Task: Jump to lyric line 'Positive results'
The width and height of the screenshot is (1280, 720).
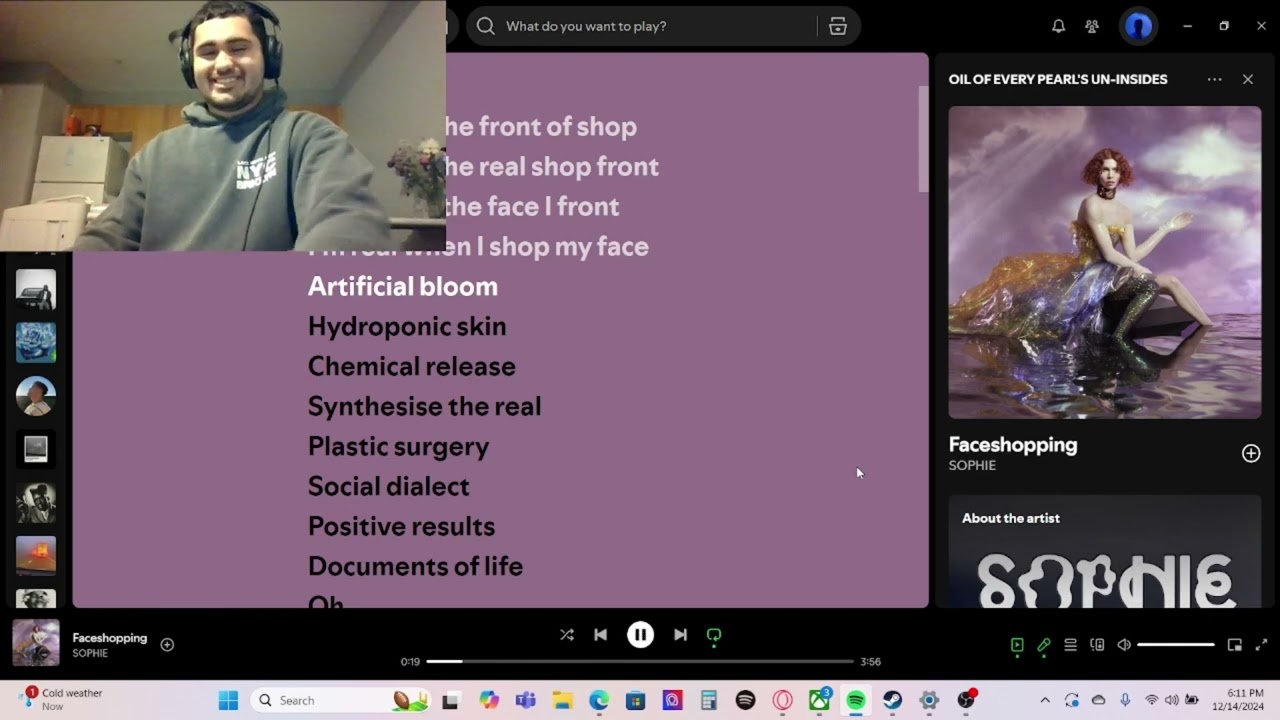Action: point(402,526)
